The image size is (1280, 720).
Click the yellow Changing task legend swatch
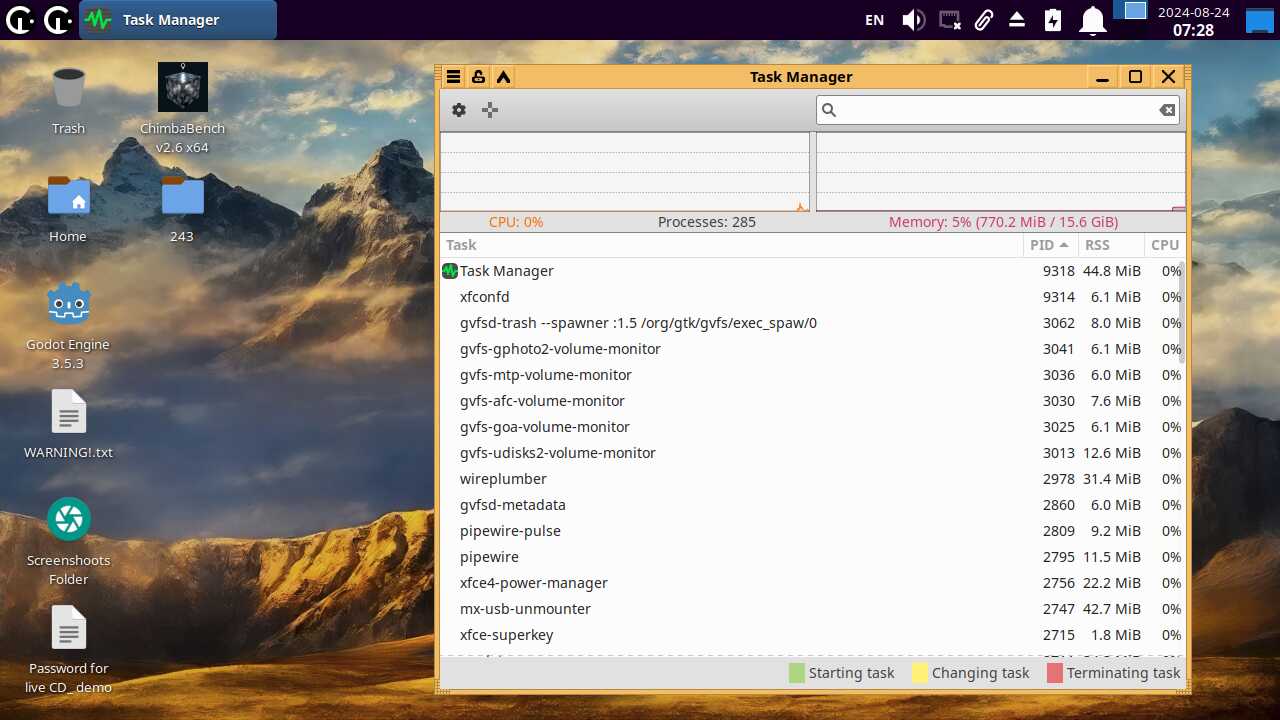point(920,673)
